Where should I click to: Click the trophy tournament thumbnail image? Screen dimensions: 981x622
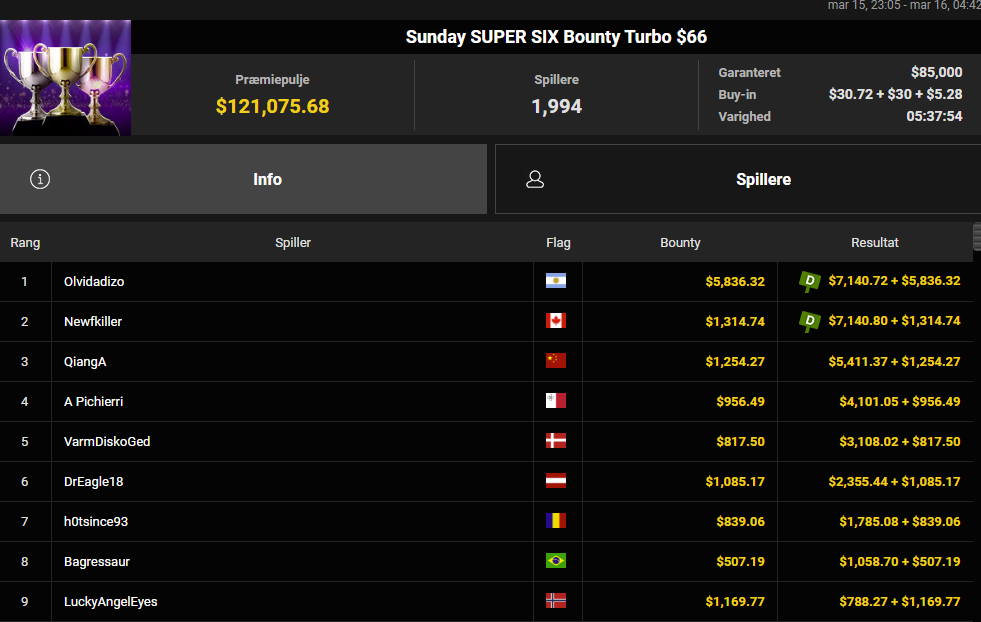click(x=65, y=78)
